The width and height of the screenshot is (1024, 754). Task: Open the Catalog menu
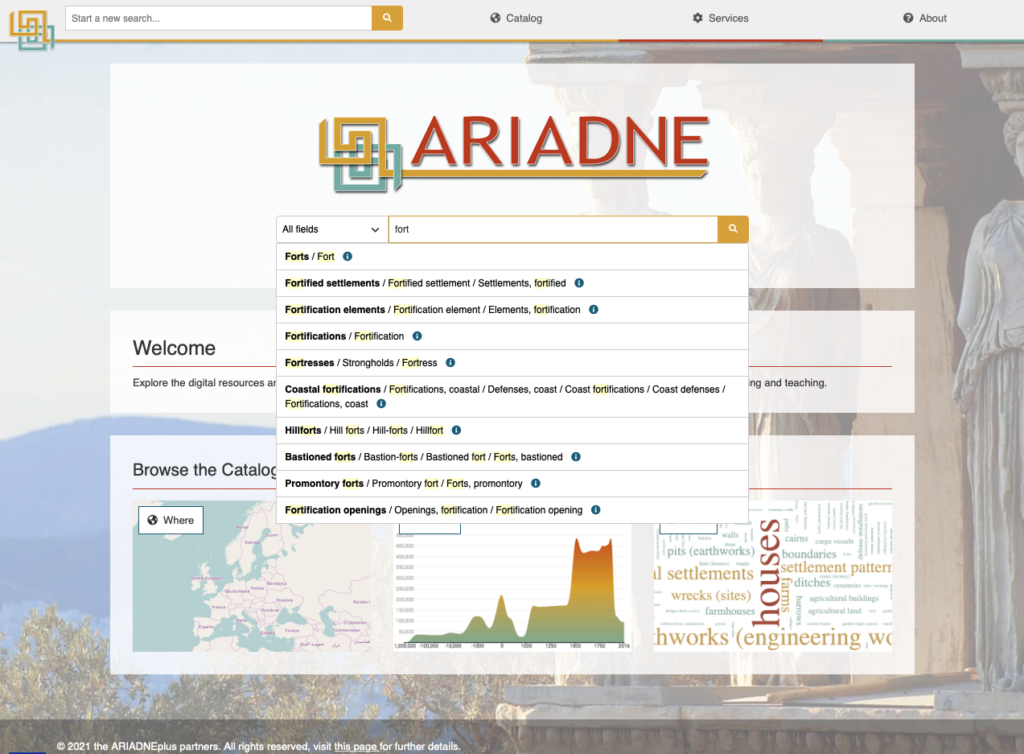(517, 18)
